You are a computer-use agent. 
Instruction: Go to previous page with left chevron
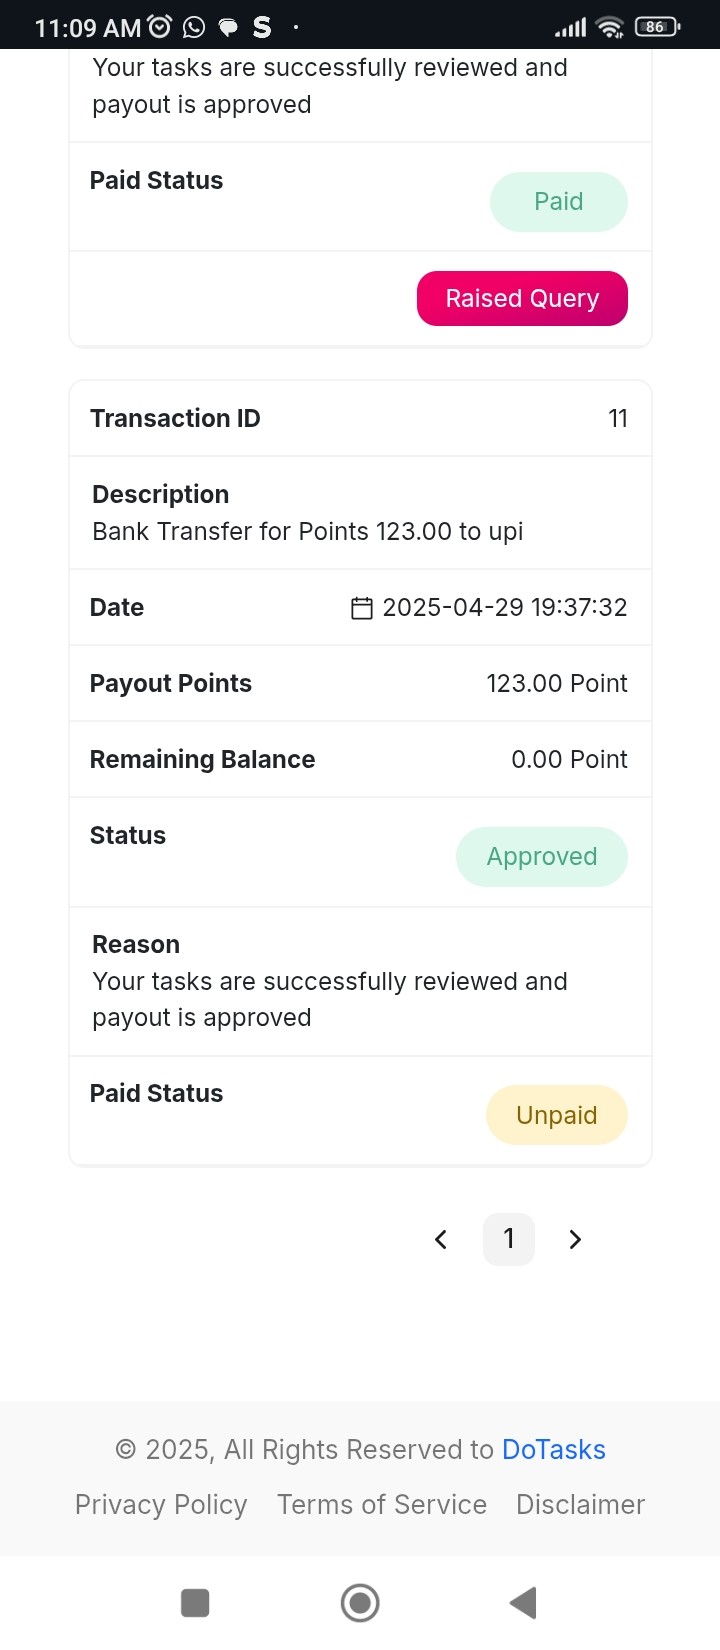pyautogui.click(x=441, y=1240)
